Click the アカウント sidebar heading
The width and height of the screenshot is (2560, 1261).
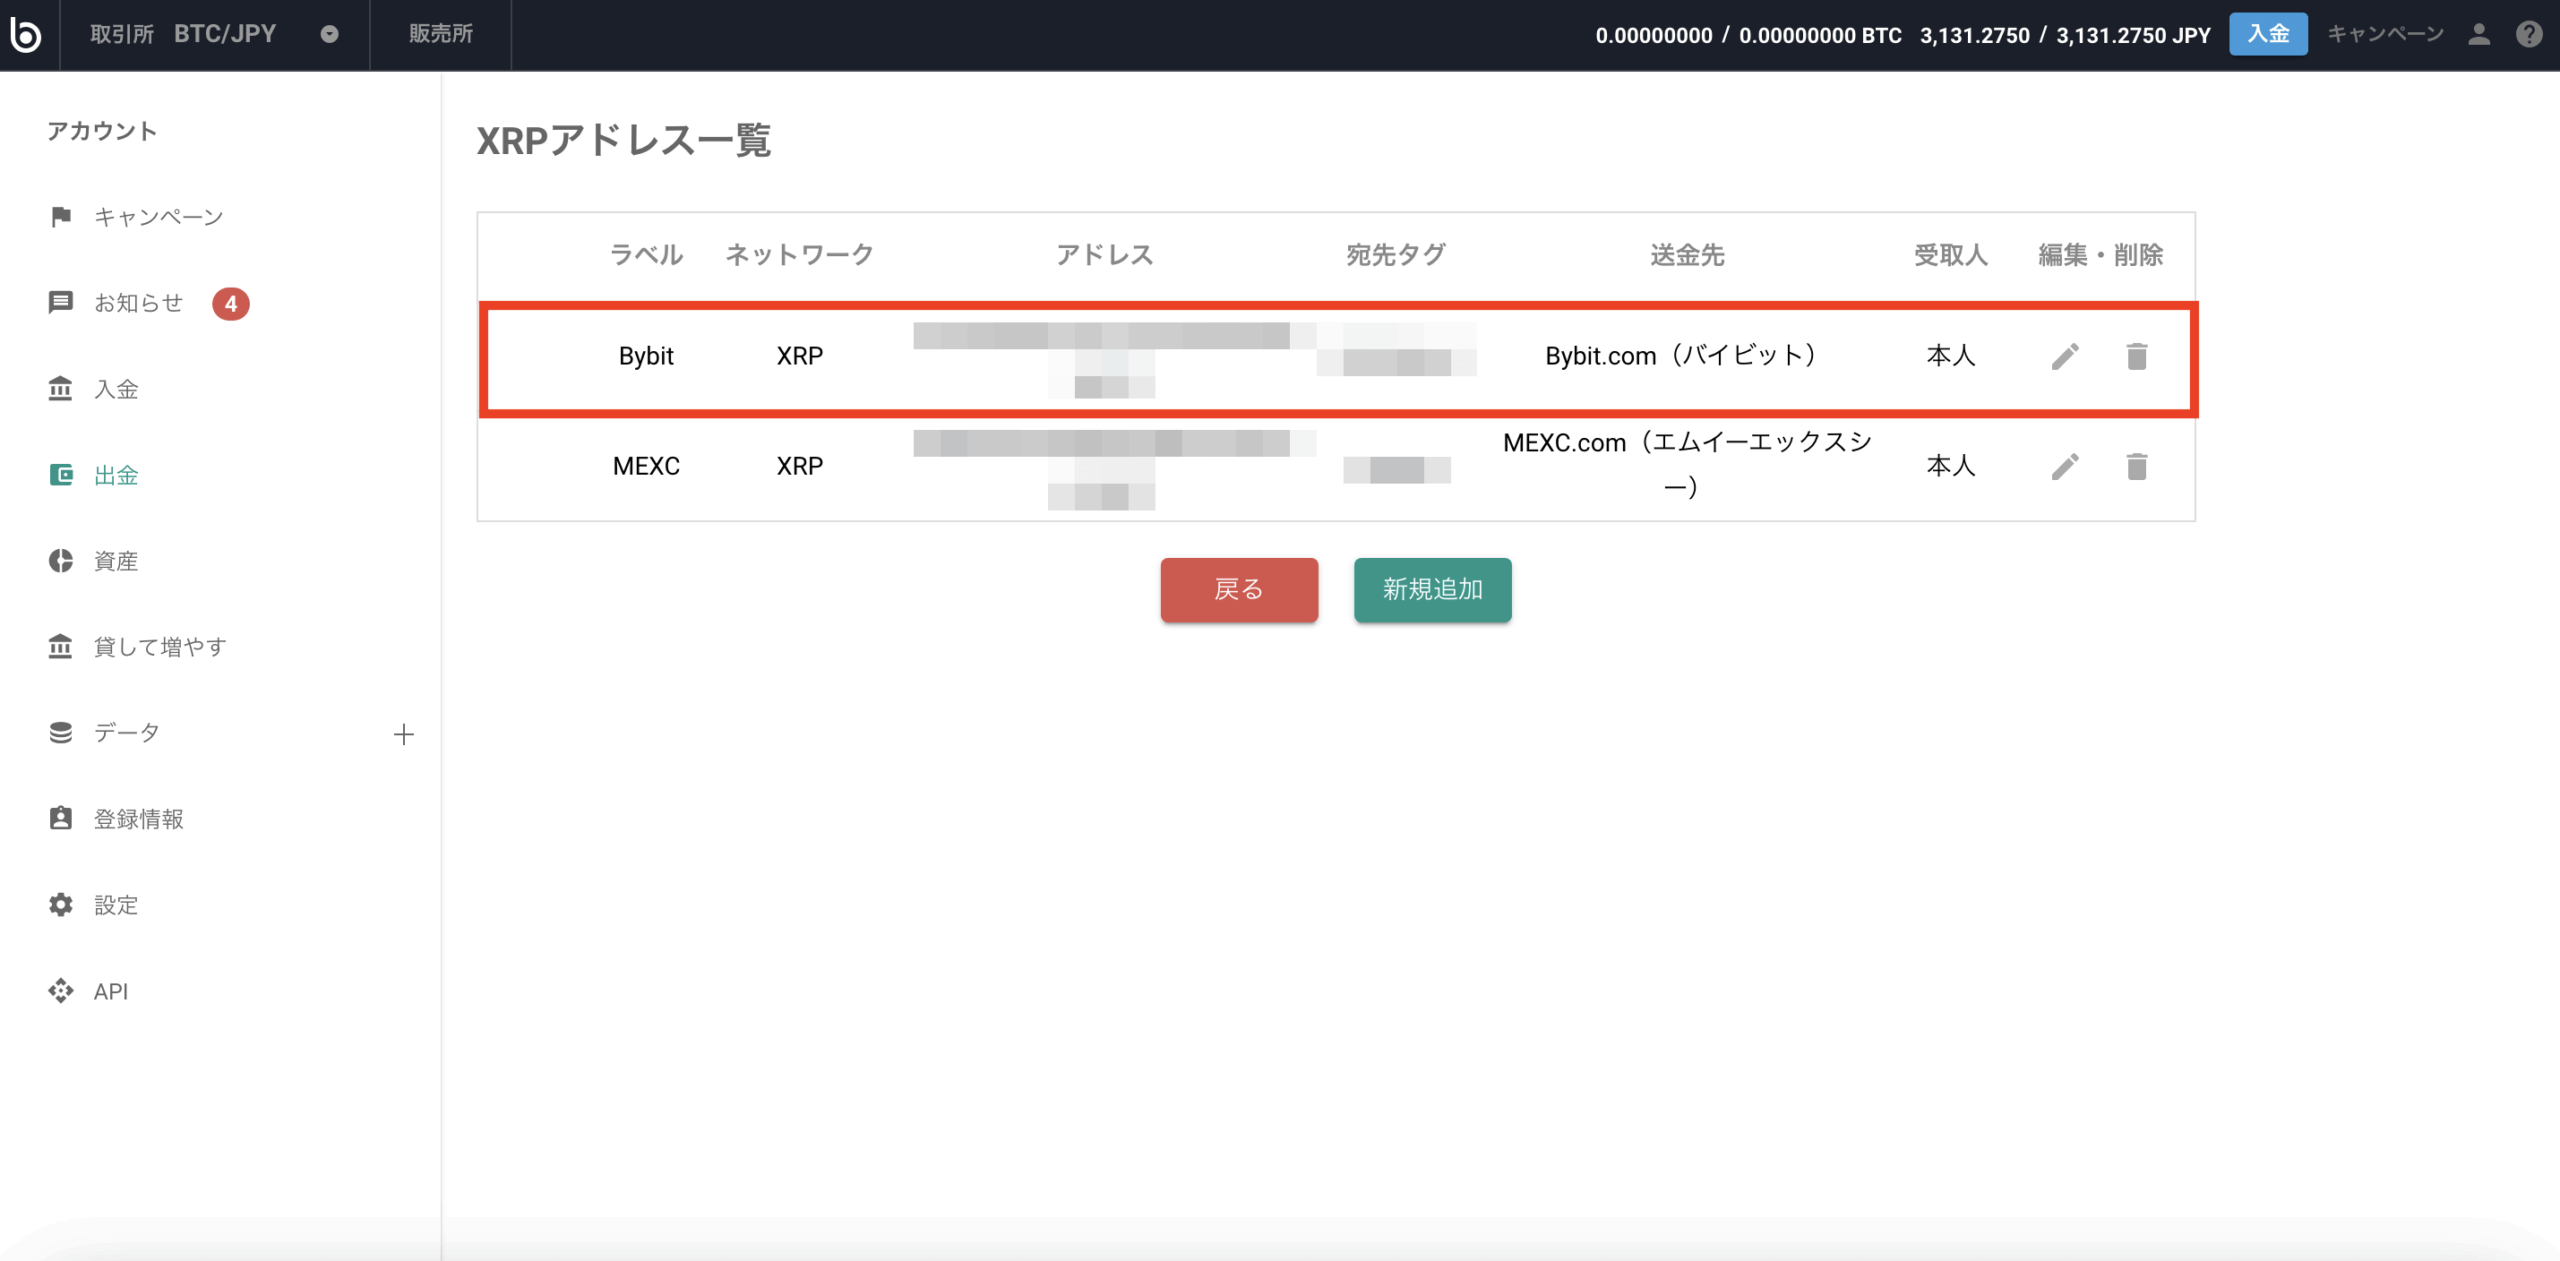(102, 131)
